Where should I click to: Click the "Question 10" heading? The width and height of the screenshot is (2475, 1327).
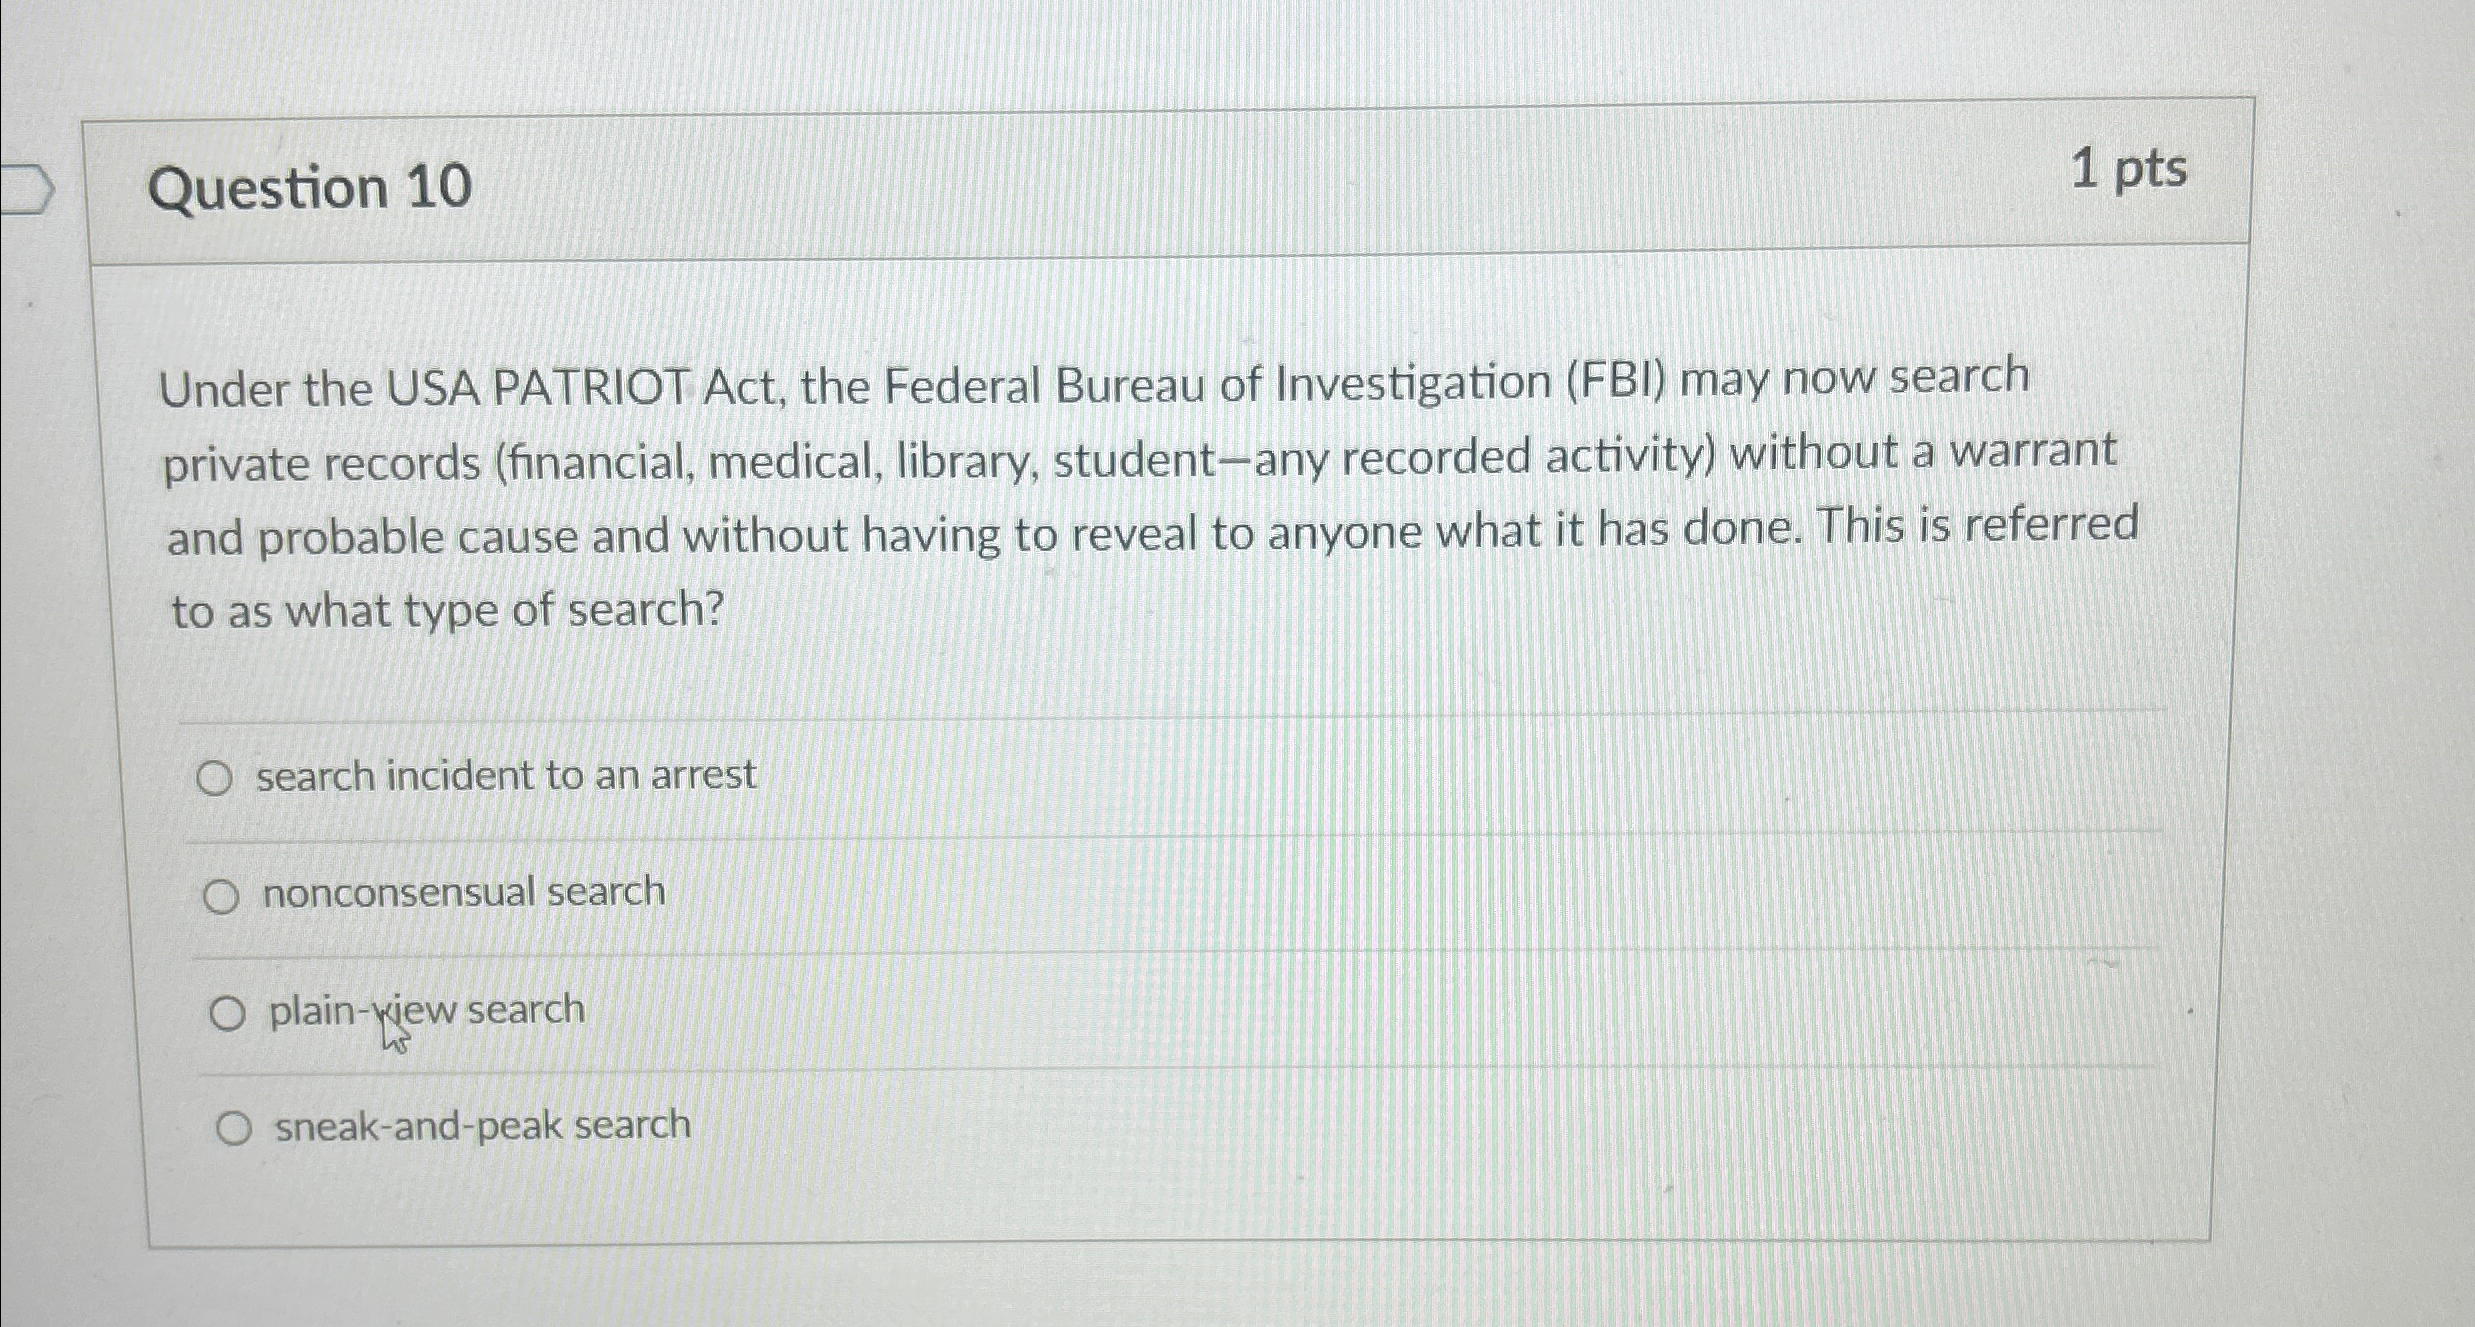[311, 188]
